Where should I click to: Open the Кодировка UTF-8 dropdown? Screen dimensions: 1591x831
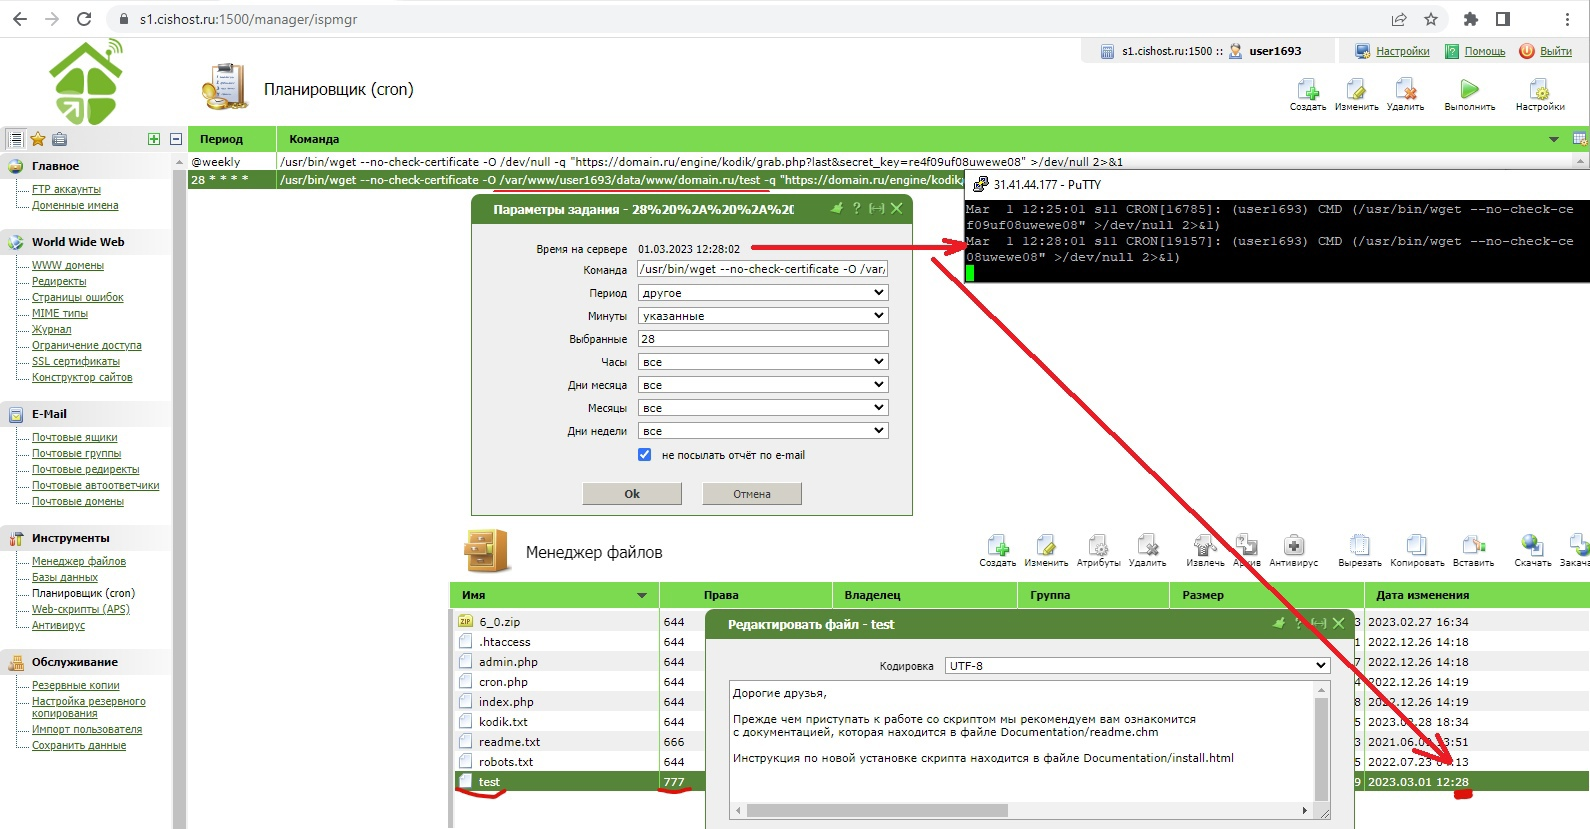point(1136,666)
